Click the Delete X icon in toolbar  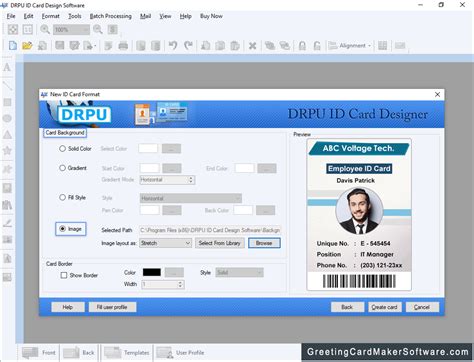pos(252,46)
